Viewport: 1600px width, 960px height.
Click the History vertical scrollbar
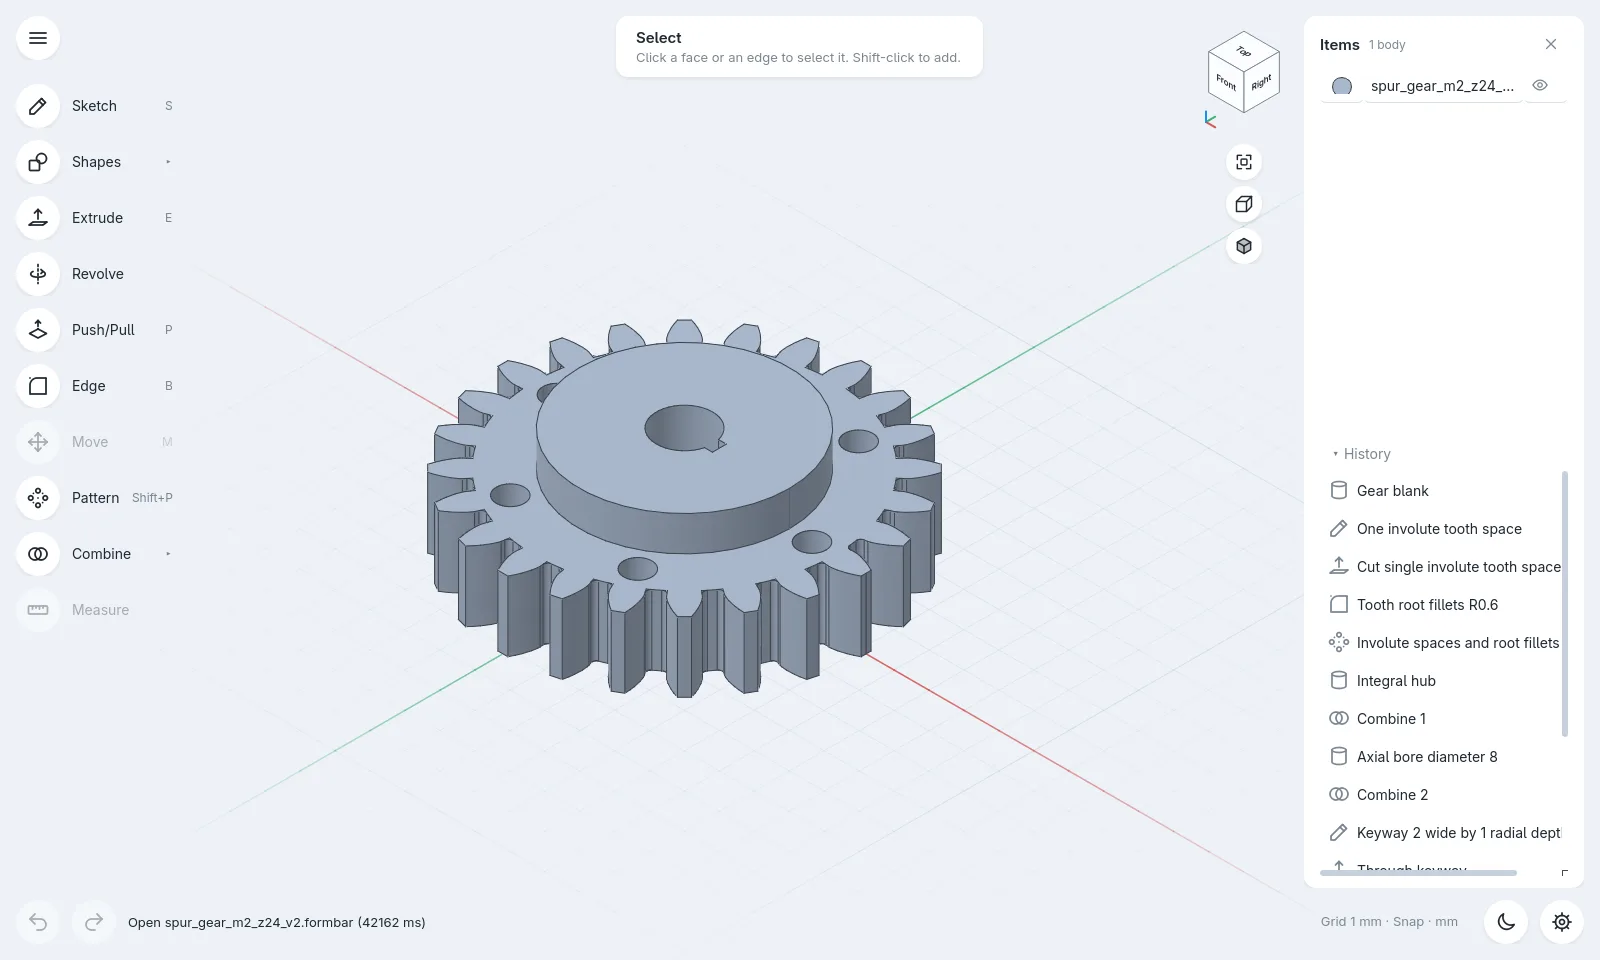coord(1565,604)
